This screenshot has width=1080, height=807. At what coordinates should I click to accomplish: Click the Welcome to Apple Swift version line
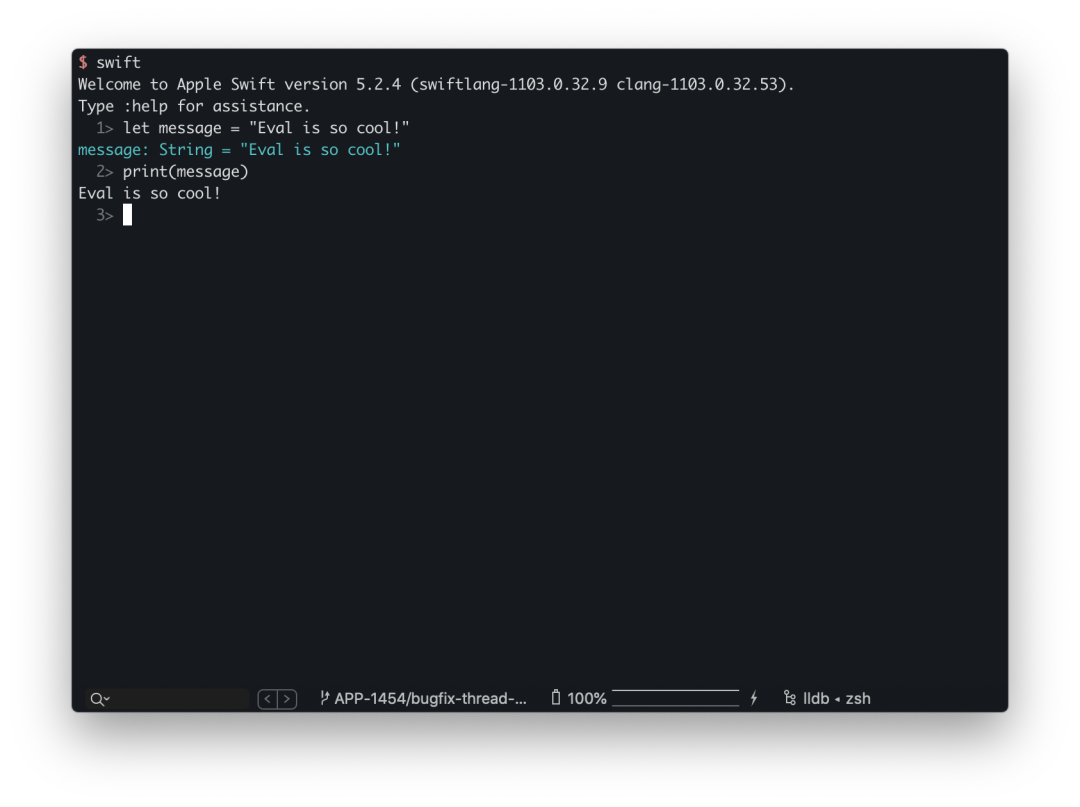coord(436,84)
